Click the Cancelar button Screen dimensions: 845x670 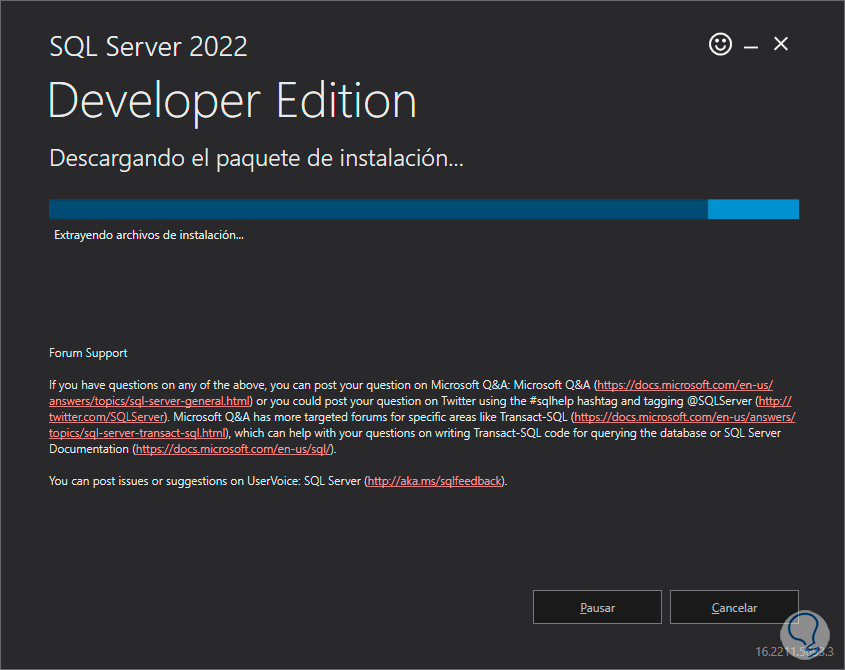click(734, 607)
